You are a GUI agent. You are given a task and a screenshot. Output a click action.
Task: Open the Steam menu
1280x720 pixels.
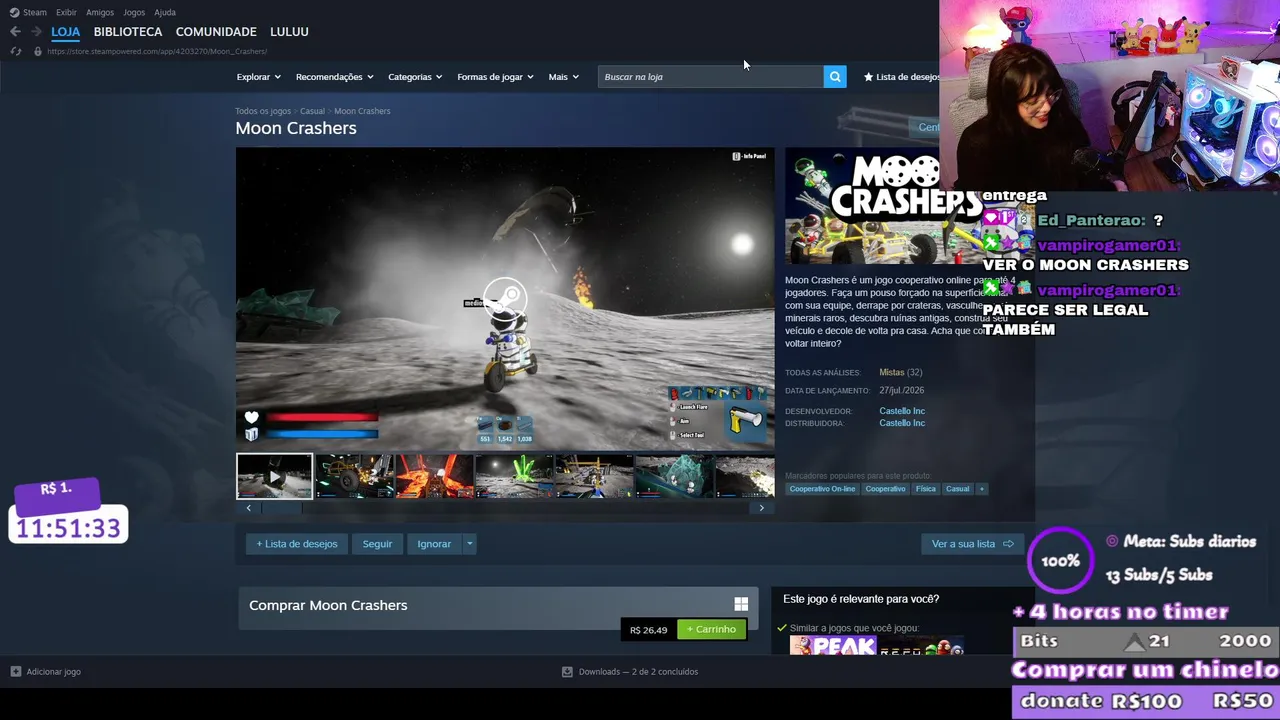[x=35, y=12]
